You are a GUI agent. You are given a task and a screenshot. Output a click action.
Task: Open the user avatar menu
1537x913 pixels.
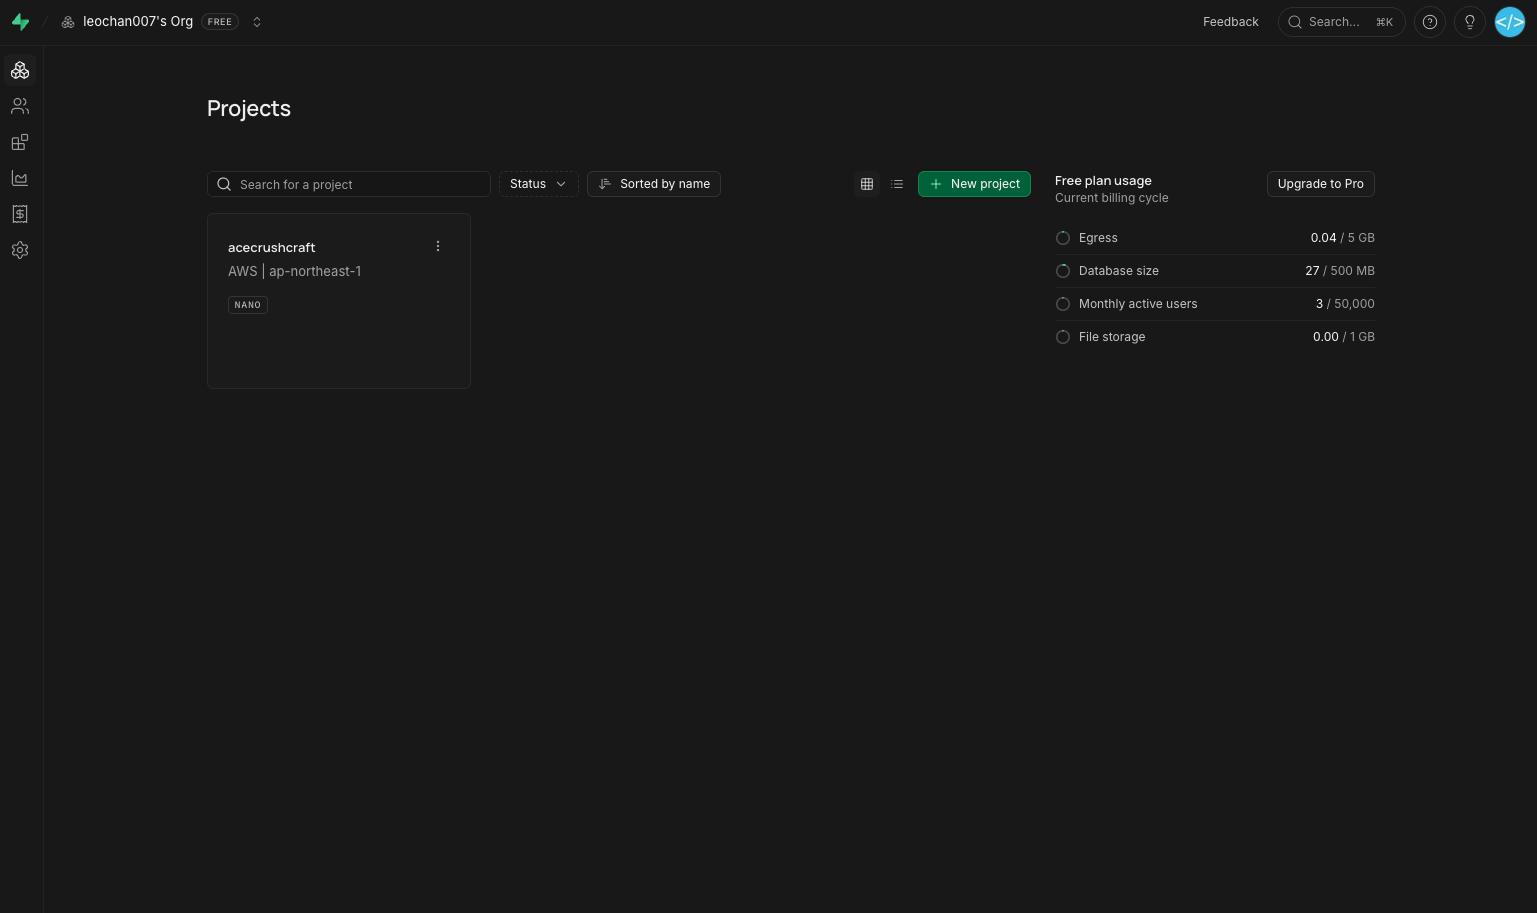tap(1510, 22)
